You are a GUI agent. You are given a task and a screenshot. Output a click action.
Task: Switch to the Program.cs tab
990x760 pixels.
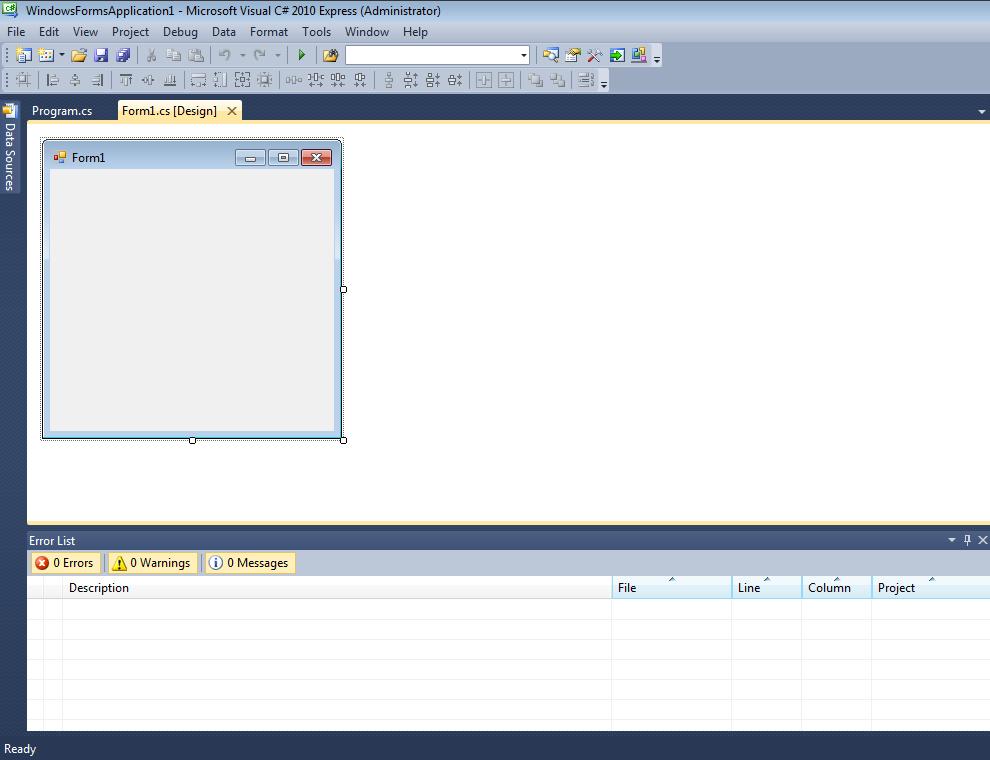click(x=62, y=111)
